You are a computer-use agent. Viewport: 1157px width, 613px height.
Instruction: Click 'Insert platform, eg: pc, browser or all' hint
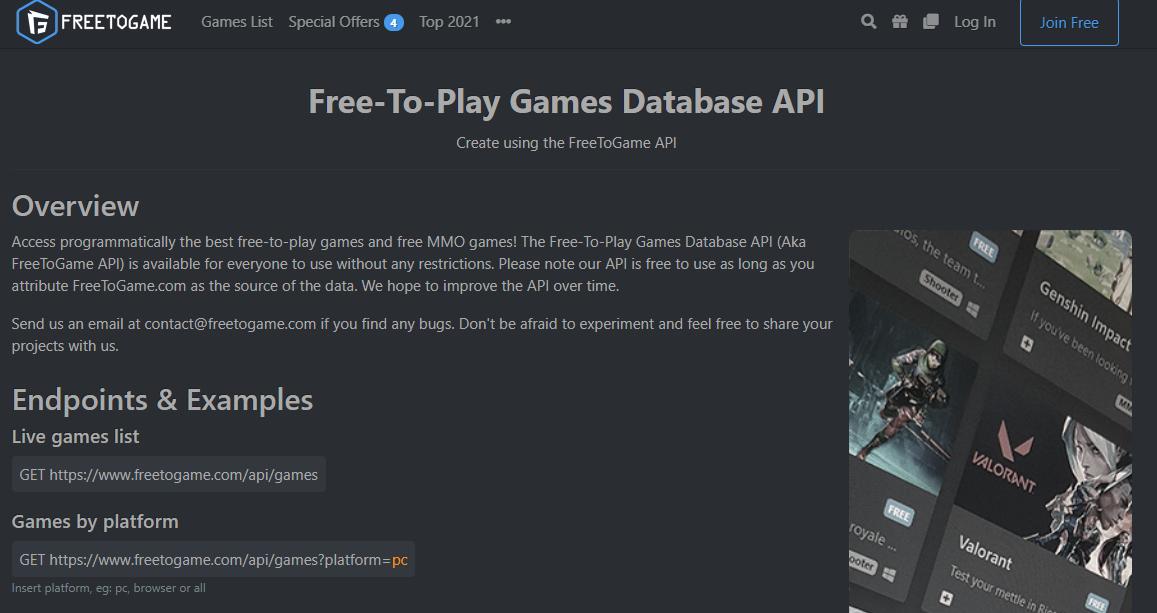pyautogui.click(x=108, y=588)
